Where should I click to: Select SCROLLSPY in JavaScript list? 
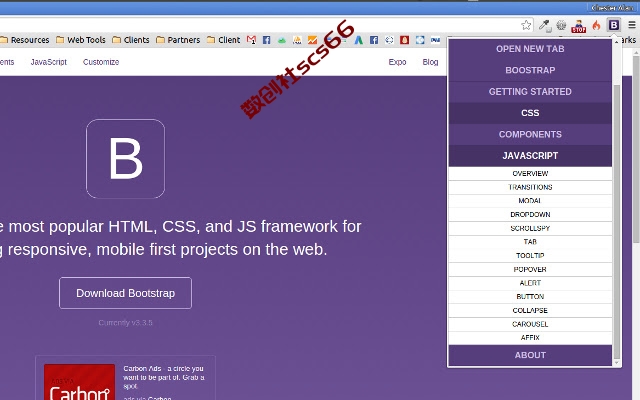pos(530,228)
